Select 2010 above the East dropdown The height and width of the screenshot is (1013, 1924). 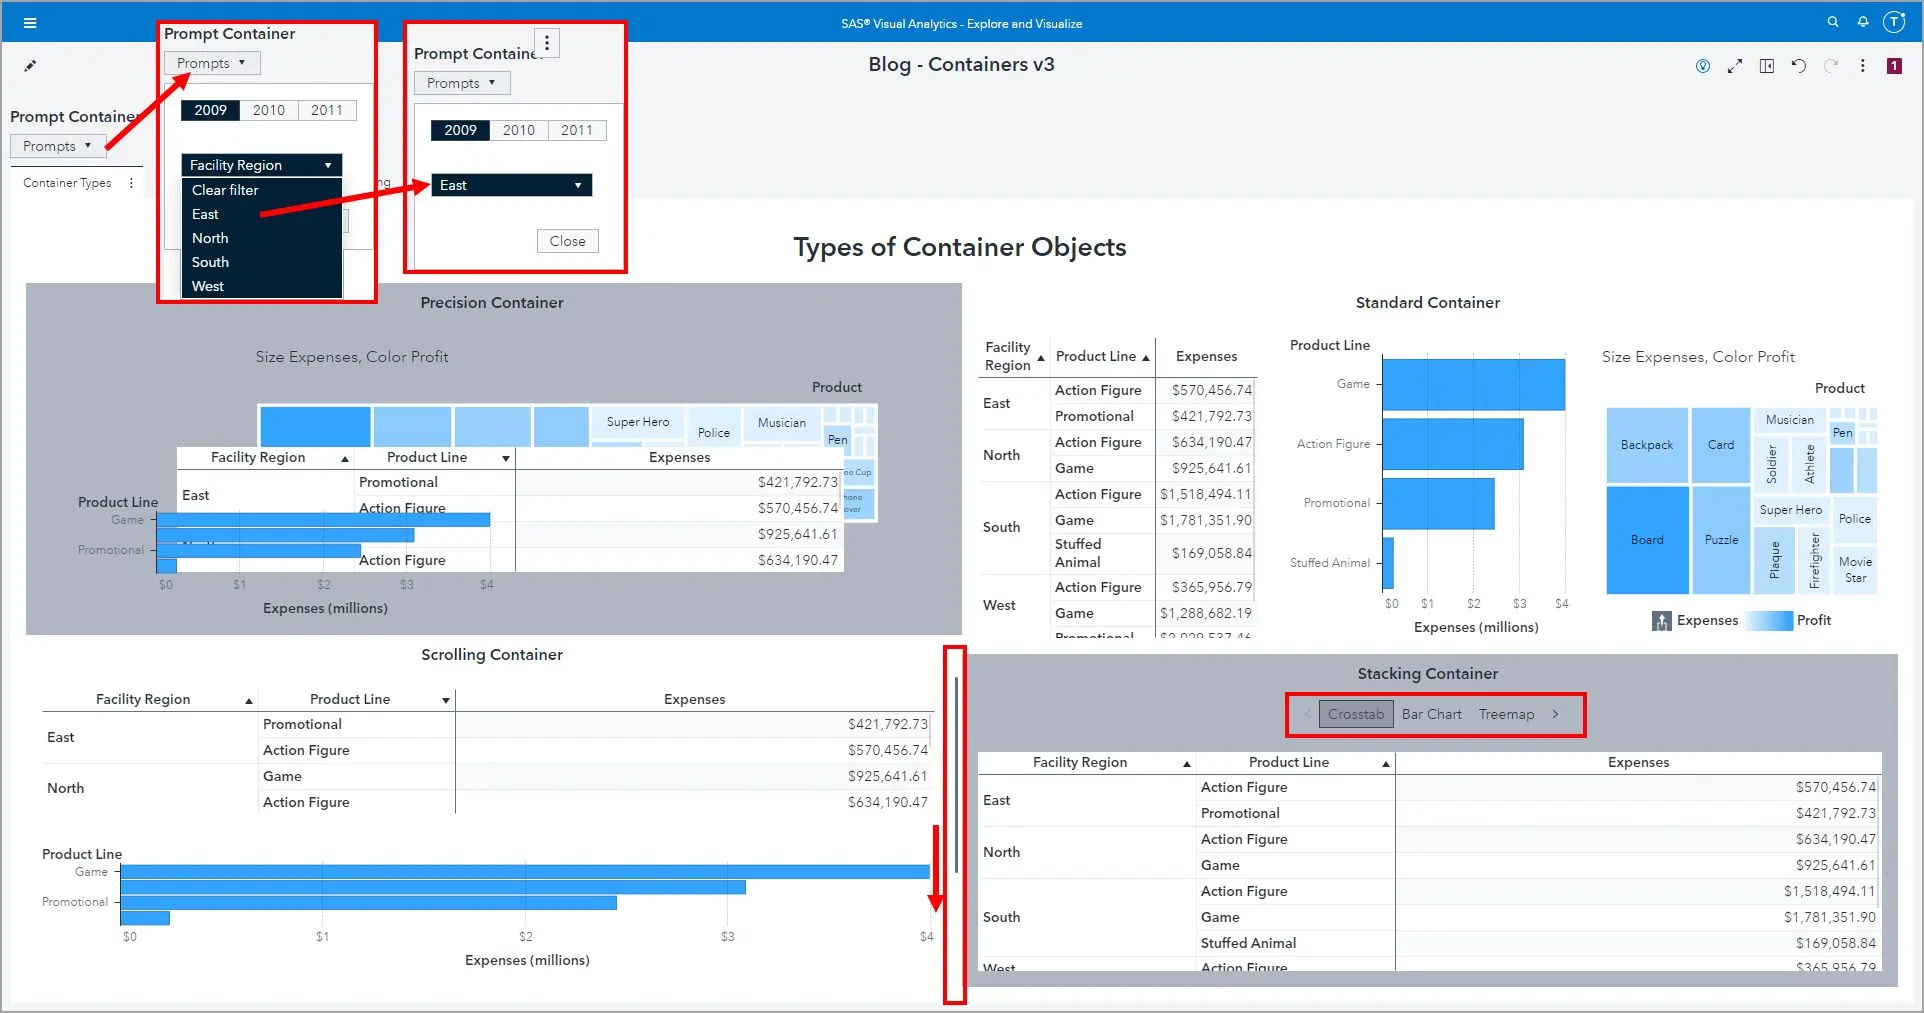pyautogui.click(x=518, y=130)
